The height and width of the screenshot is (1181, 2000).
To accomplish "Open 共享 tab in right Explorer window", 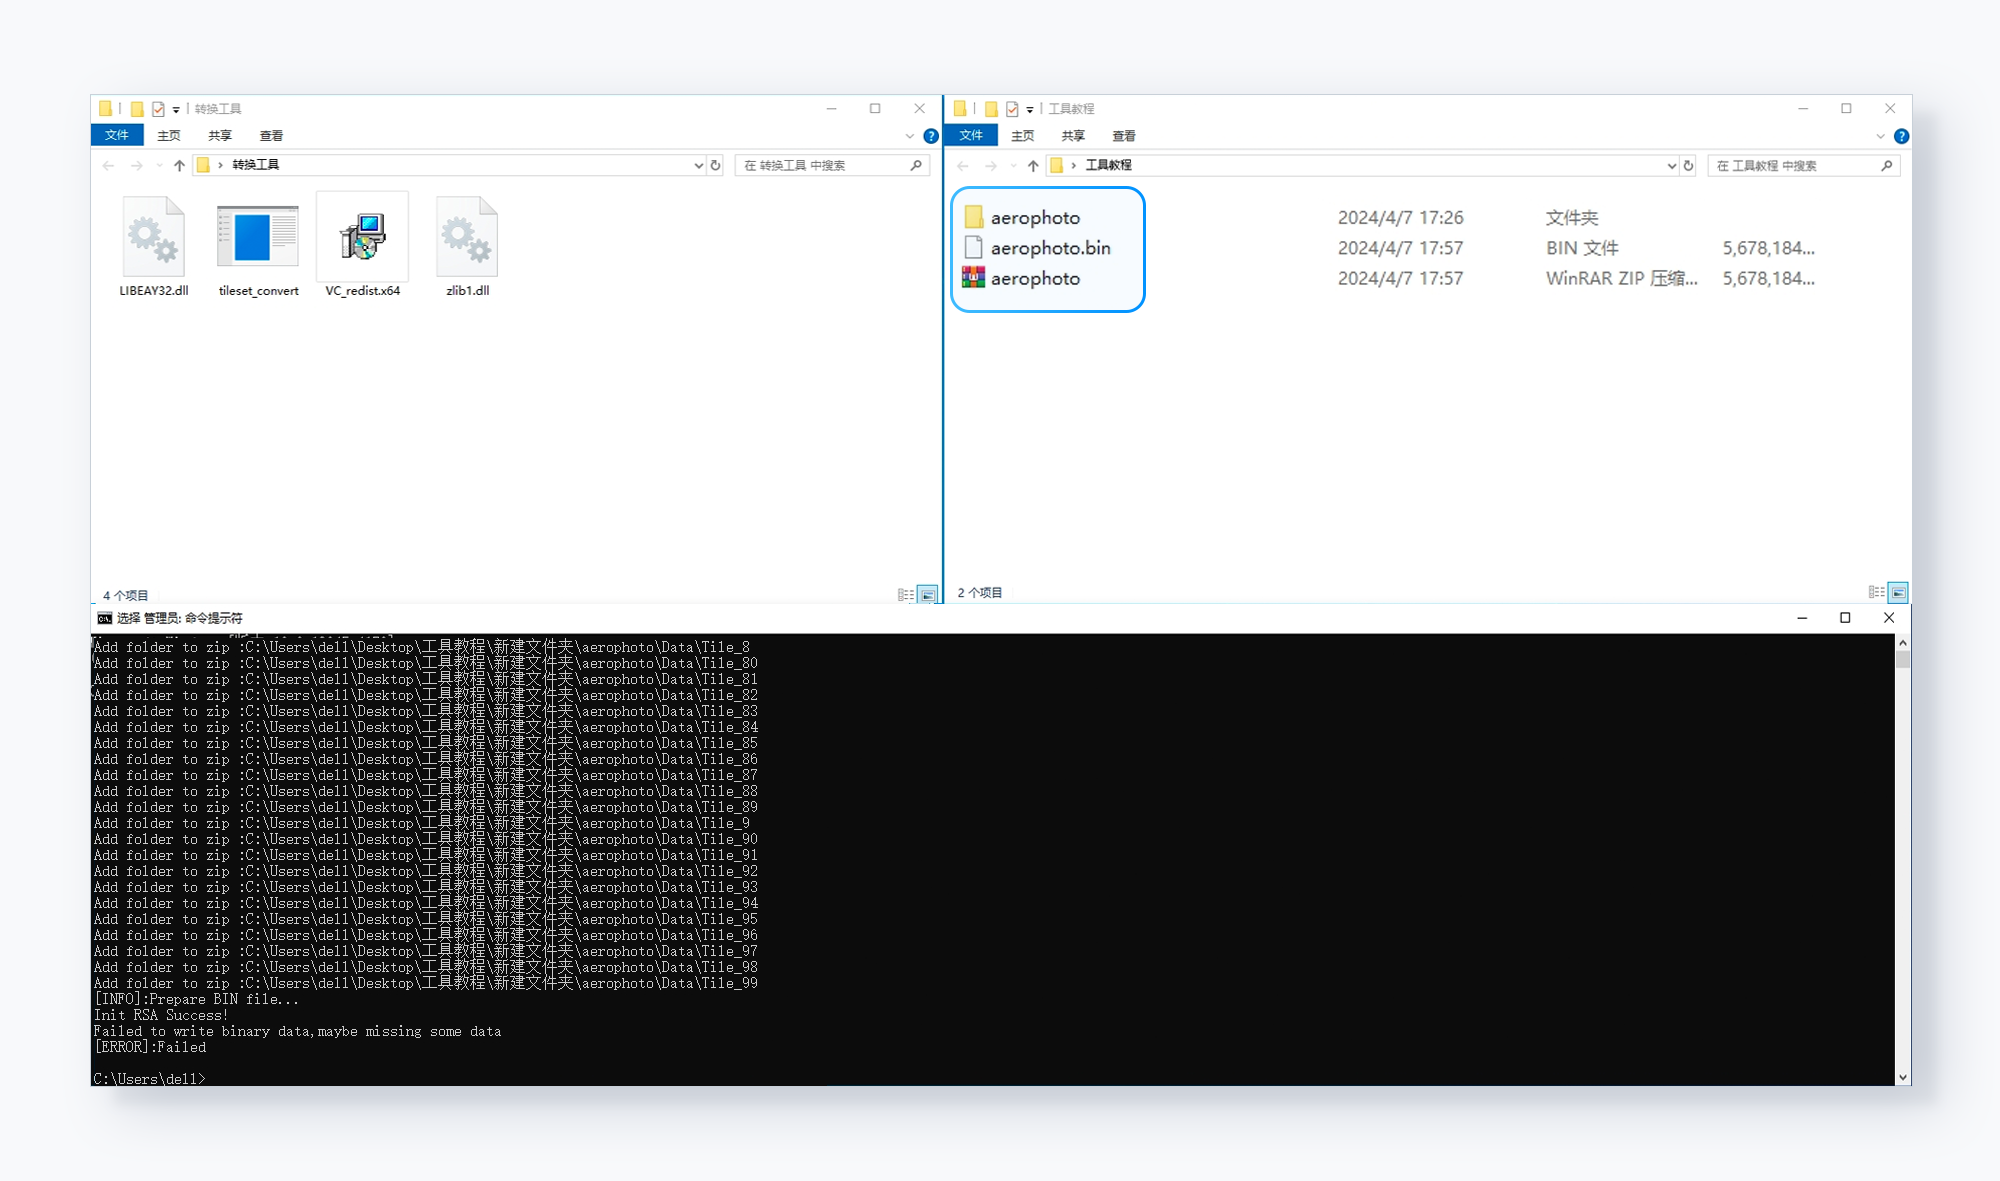I will [x=1074, y=135].
